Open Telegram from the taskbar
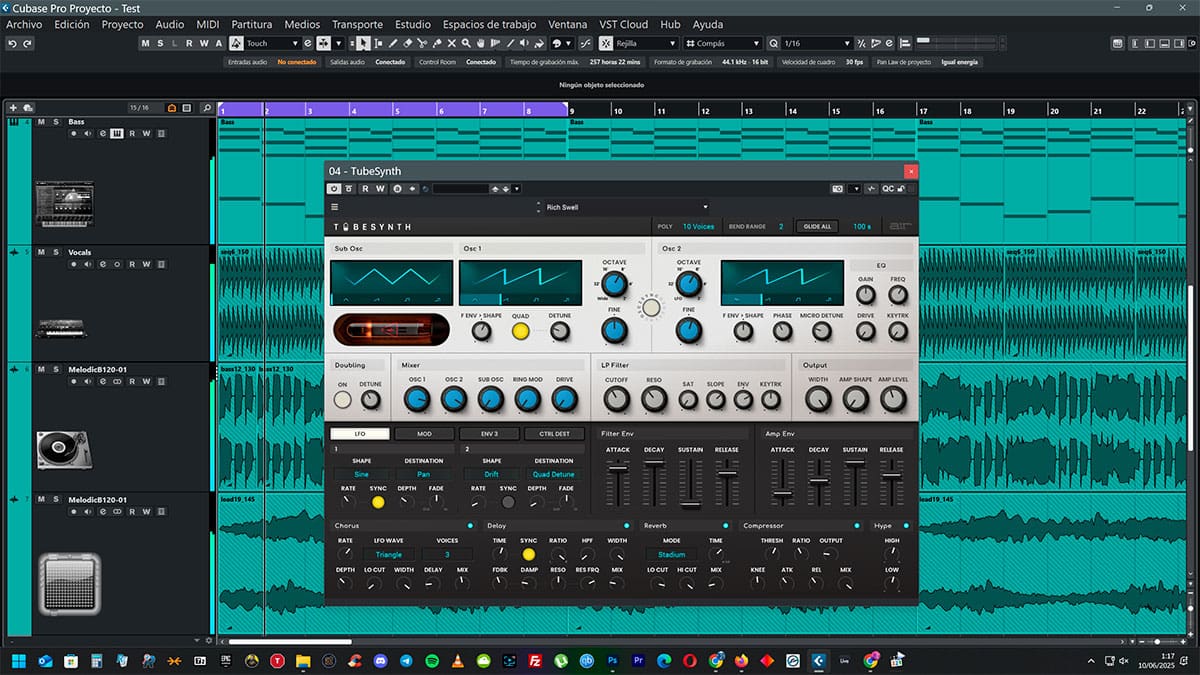This screenshot has height=675, width=1200. click(x=405, y=660)
